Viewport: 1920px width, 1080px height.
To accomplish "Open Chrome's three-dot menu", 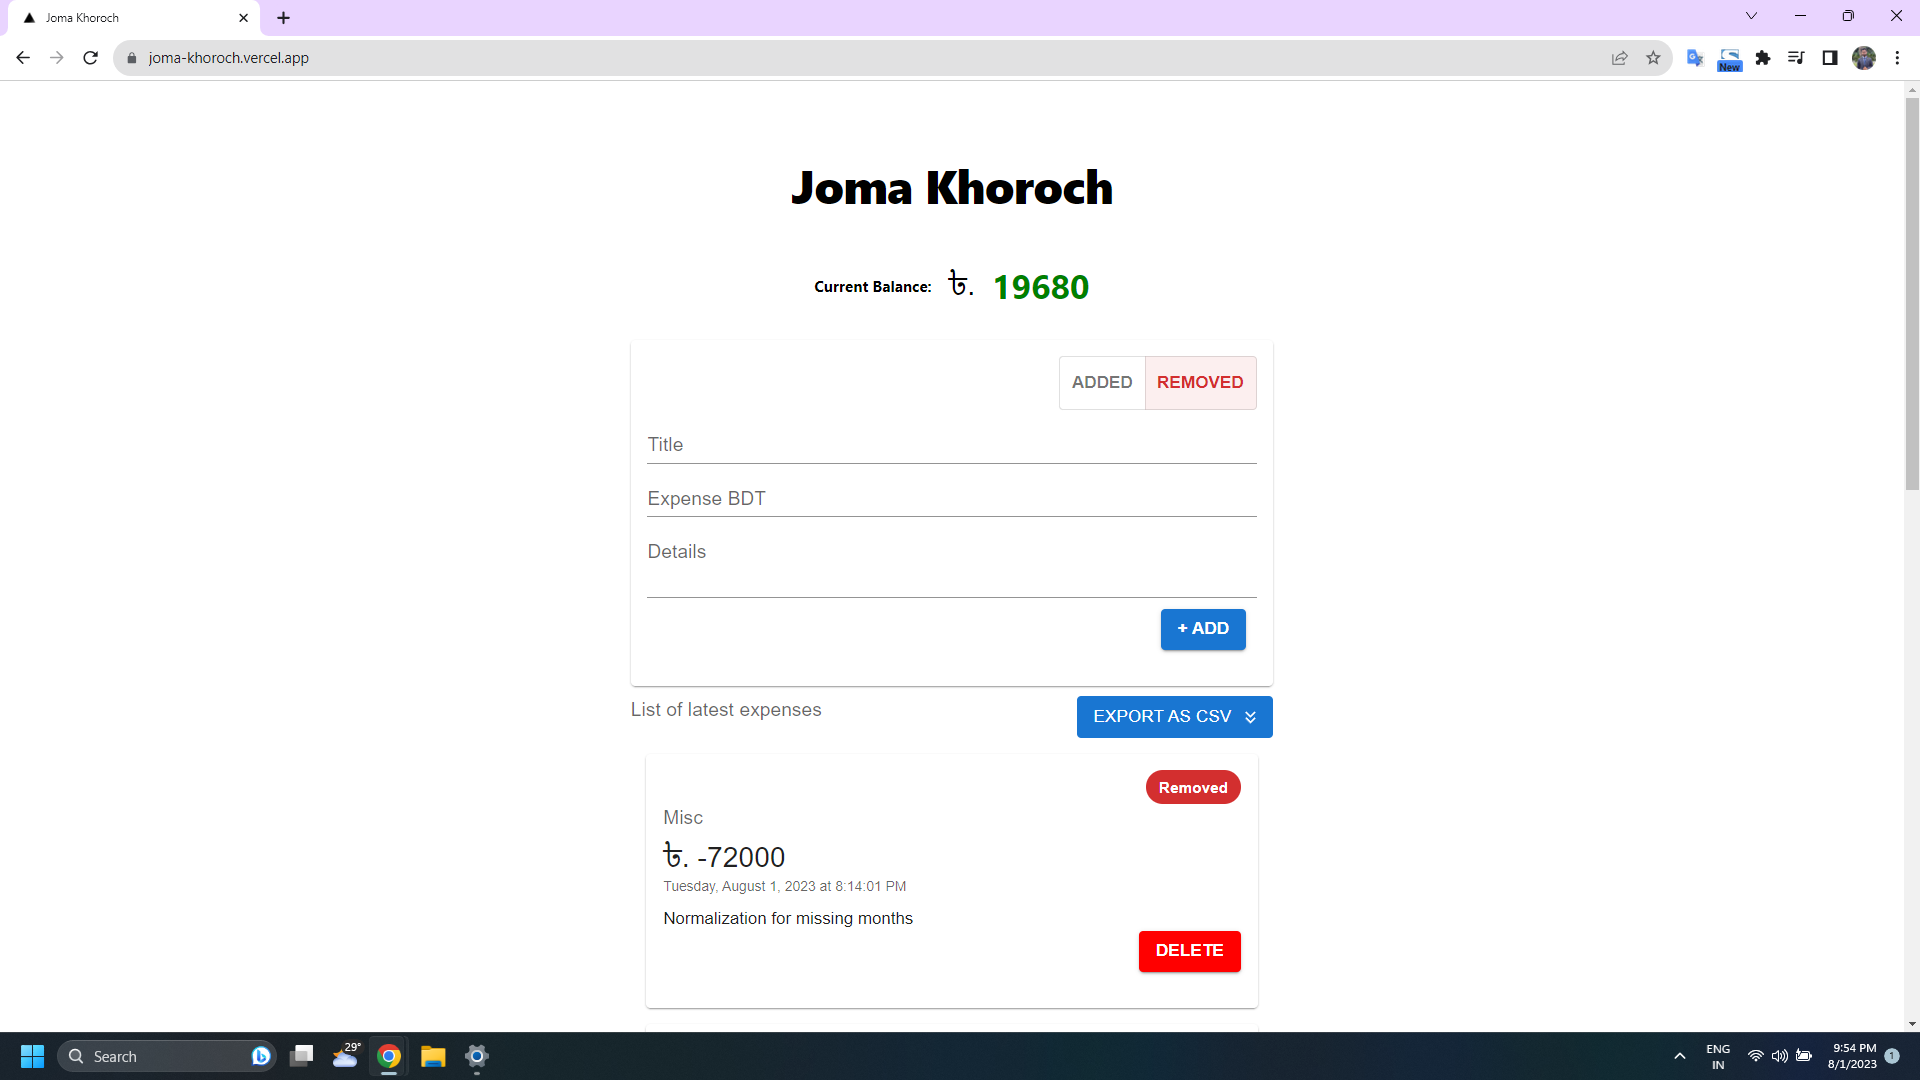I will point(1897,58).
